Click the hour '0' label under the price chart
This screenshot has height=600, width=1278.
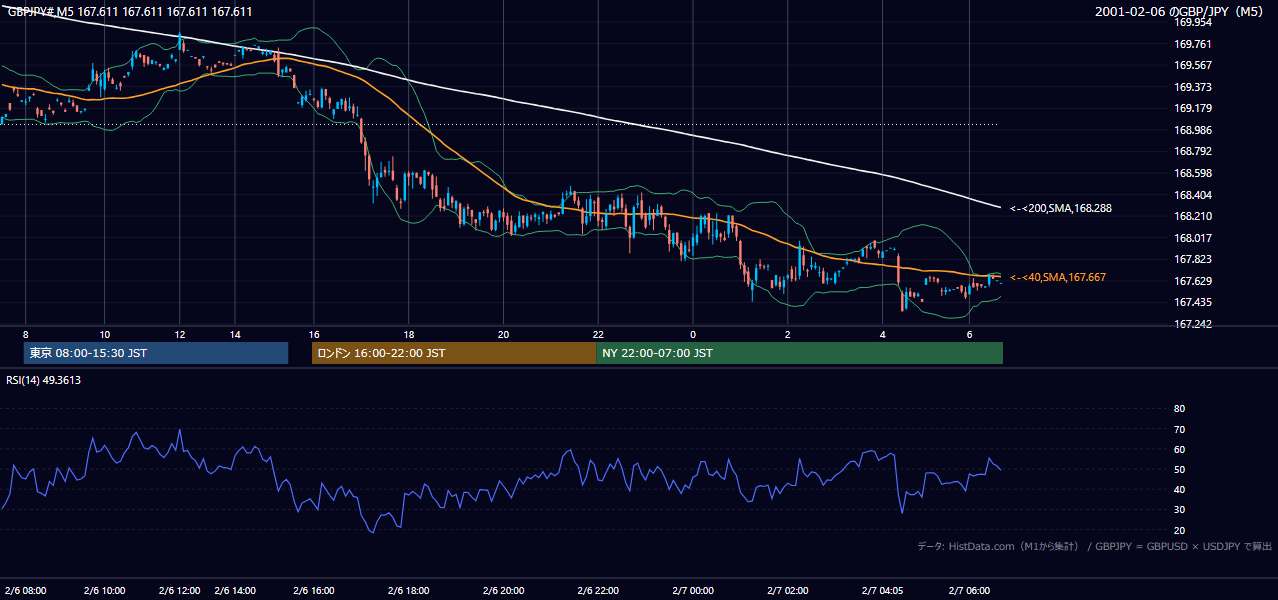(692, 334)
